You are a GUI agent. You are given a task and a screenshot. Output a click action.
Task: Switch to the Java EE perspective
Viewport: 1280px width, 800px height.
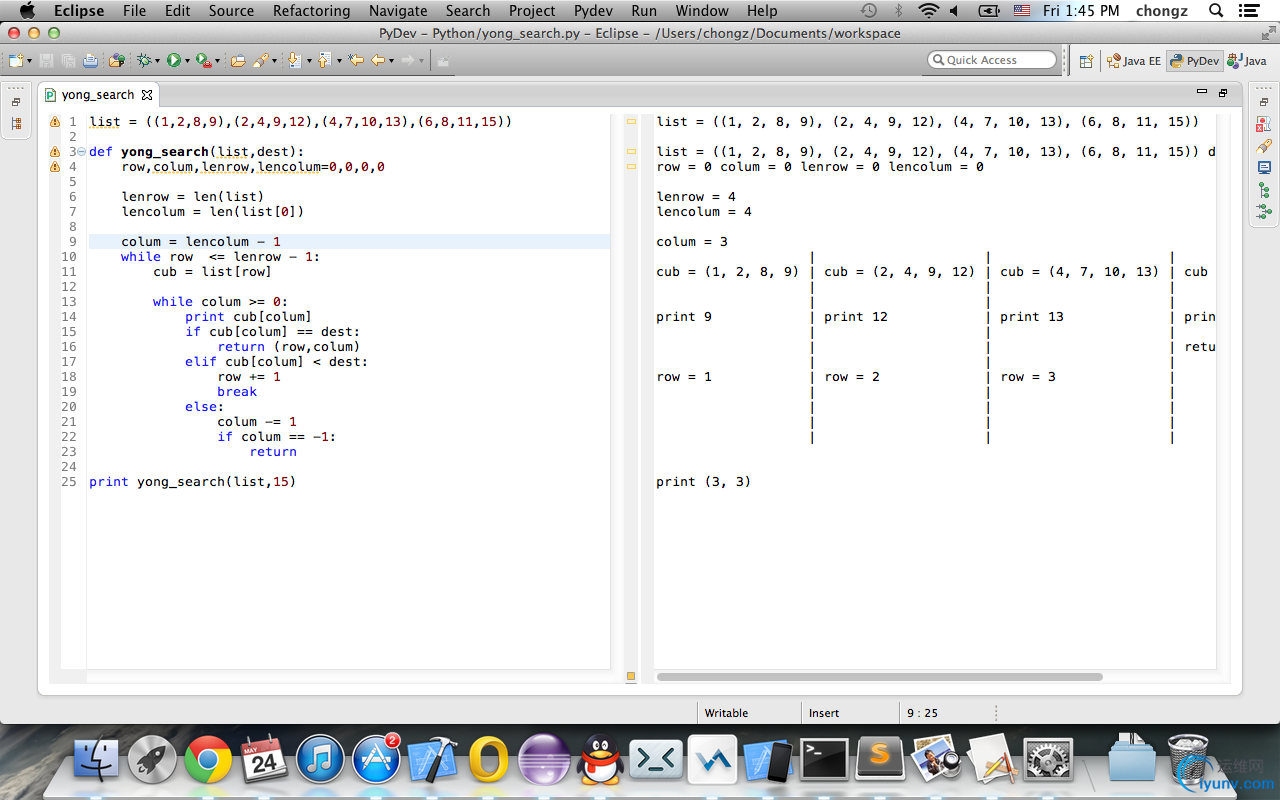click(1134, 61)
